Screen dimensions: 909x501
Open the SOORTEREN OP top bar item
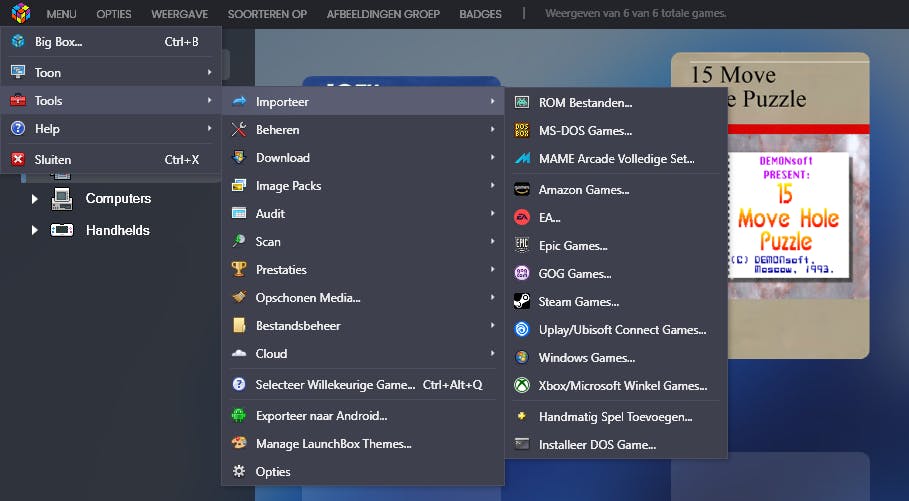tap(267, 14)
